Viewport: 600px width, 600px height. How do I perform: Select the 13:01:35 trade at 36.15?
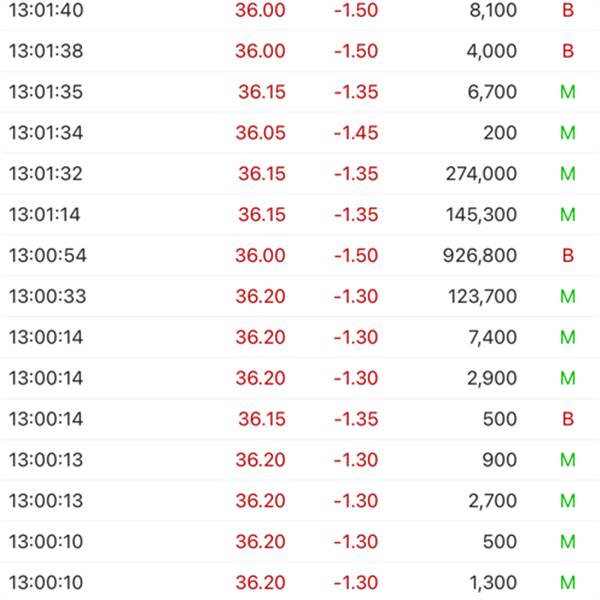[300, 92]
